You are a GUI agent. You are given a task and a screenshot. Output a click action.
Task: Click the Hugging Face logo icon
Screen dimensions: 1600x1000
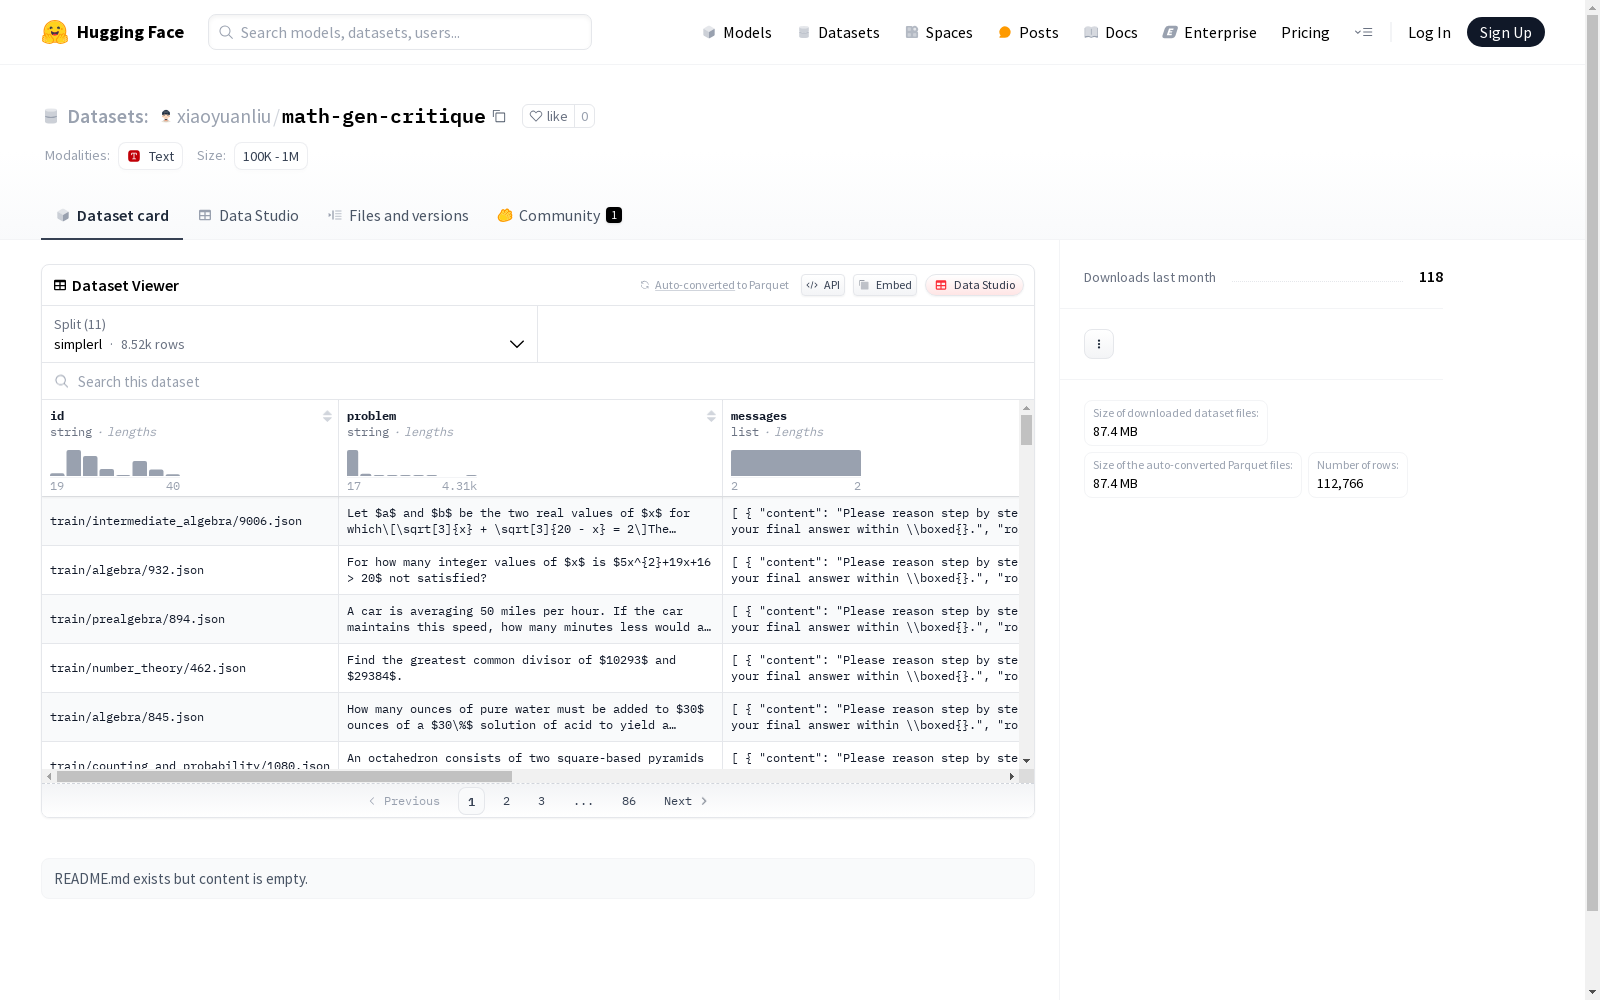[x=55, y=32]
